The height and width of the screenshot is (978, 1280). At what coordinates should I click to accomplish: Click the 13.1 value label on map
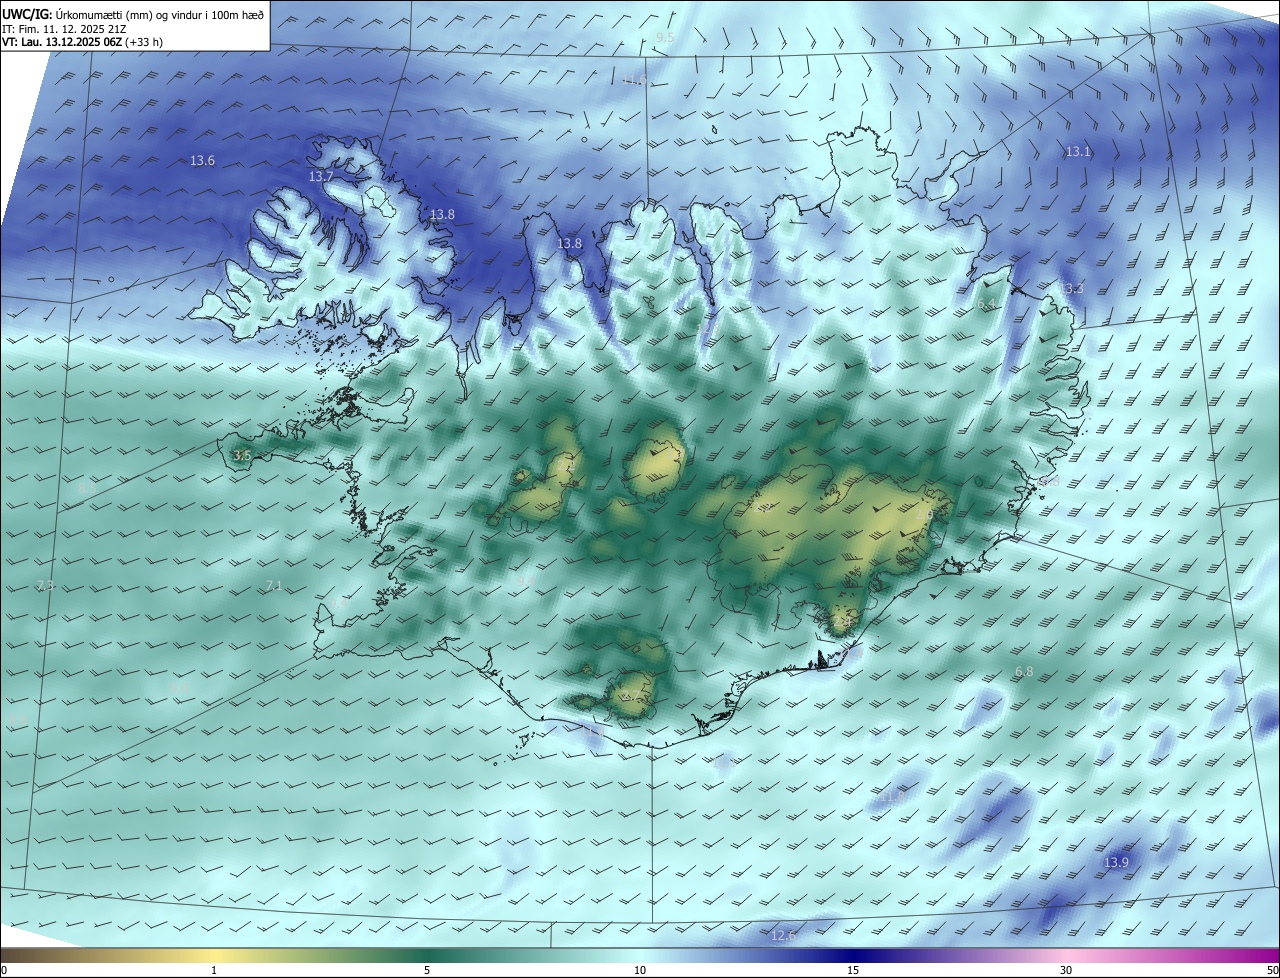point(1077,152)
